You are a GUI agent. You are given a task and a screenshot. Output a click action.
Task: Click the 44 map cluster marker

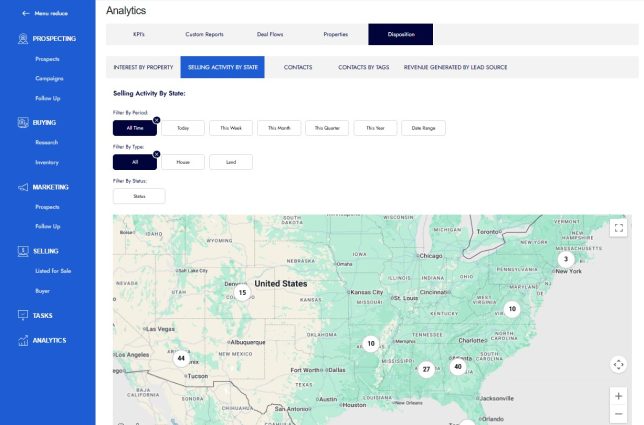tap(181, 357)
